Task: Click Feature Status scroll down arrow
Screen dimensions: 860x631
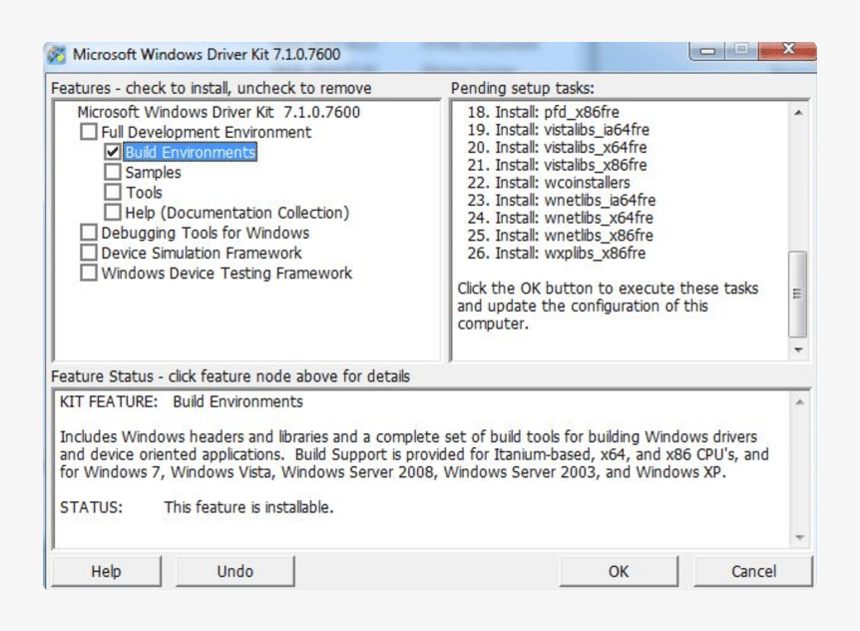Action: [x=800, y=537]
